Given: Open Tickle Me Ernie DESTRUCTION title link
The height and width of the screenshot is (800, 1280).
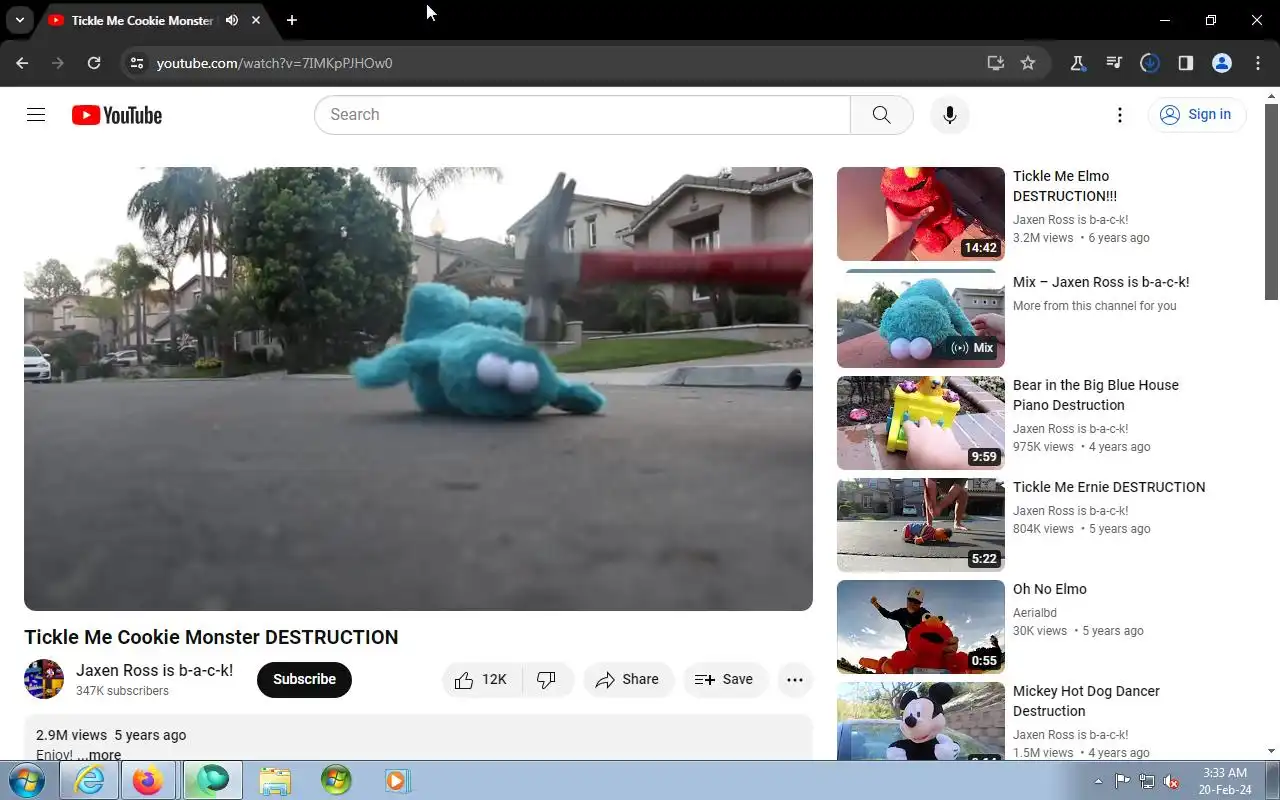Looking at the screenshot, I should click(1109, 487).
